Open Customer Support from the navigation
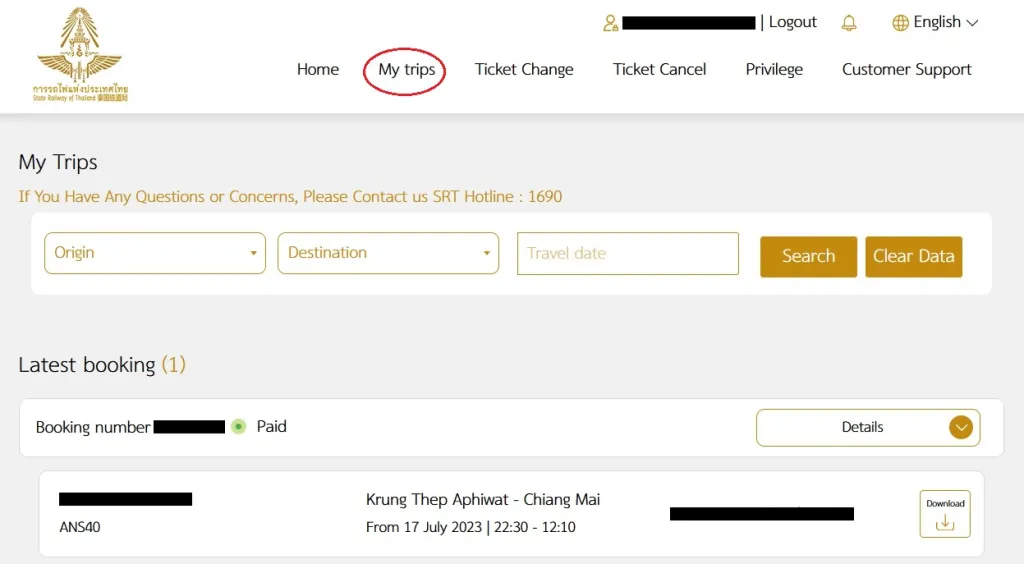This screenshot has height=564, width=1024. pyautogui.click(x=906, y=69)
